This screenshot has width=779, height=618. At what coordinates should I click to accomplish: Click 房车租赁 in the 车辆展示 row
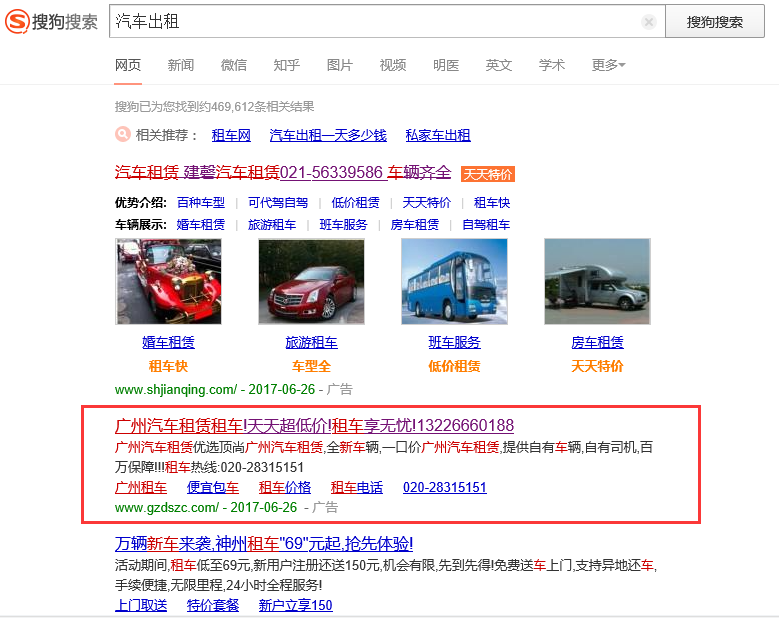(415, 225)
